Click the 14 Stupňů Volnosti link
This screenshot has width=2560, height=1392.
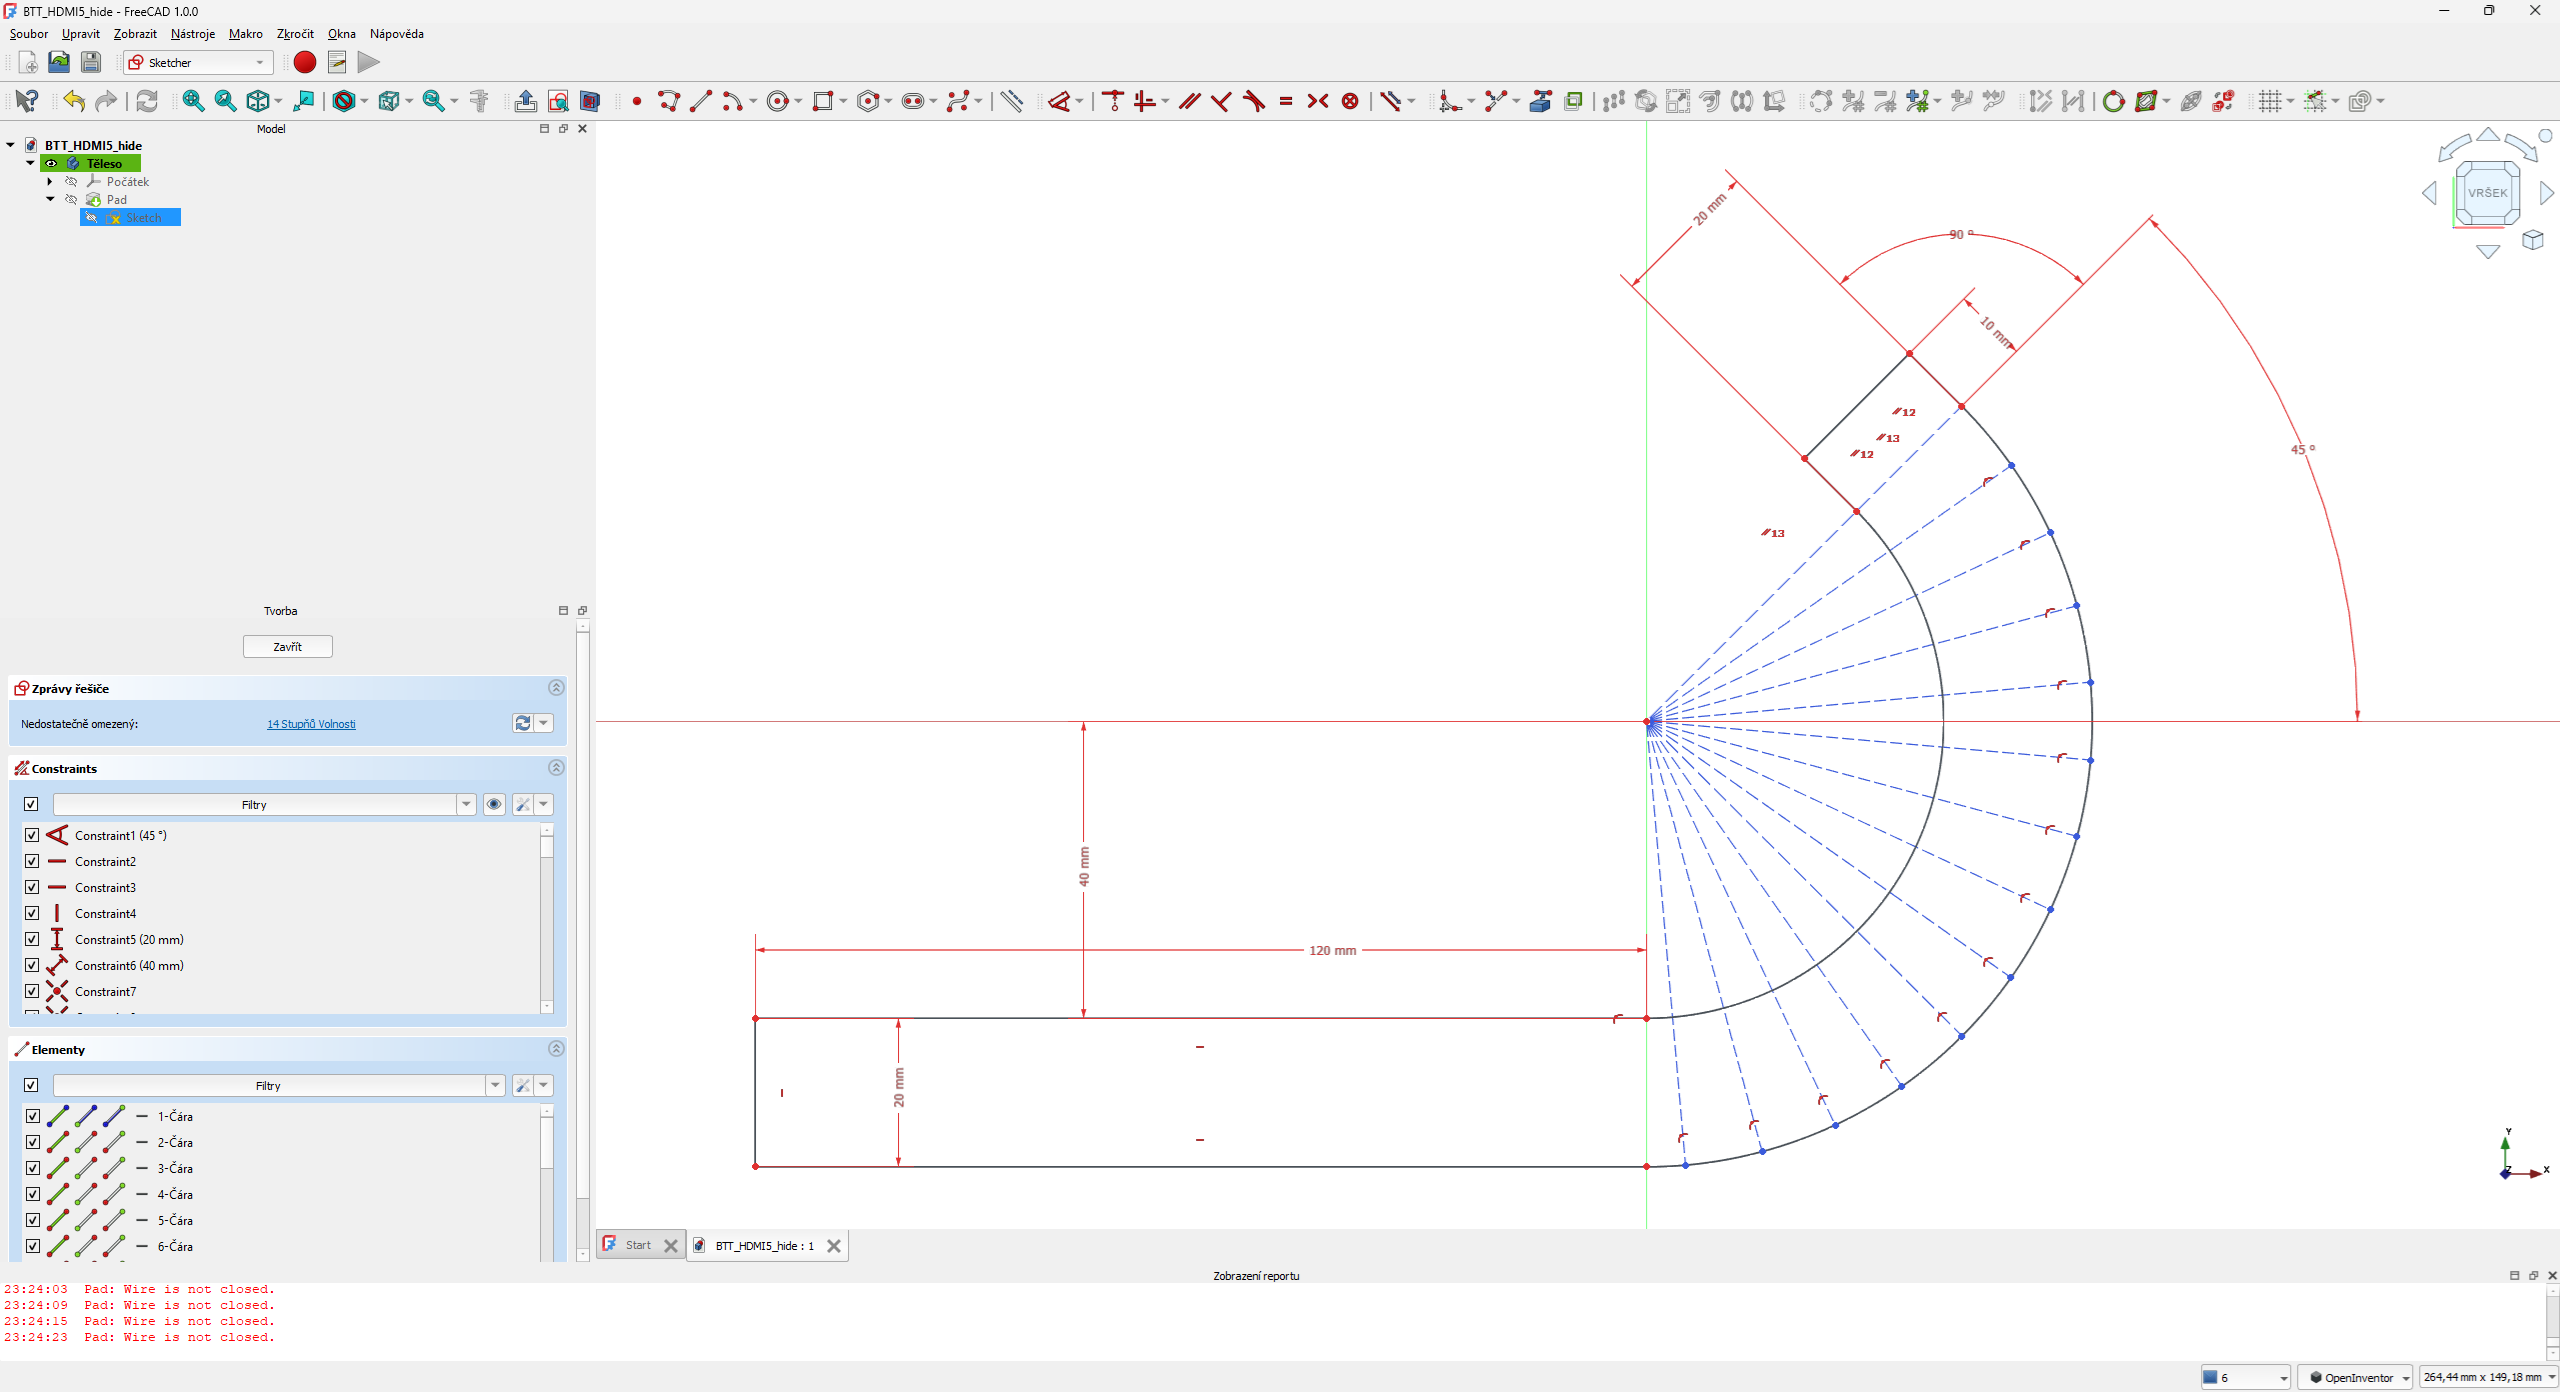[311, 724]
